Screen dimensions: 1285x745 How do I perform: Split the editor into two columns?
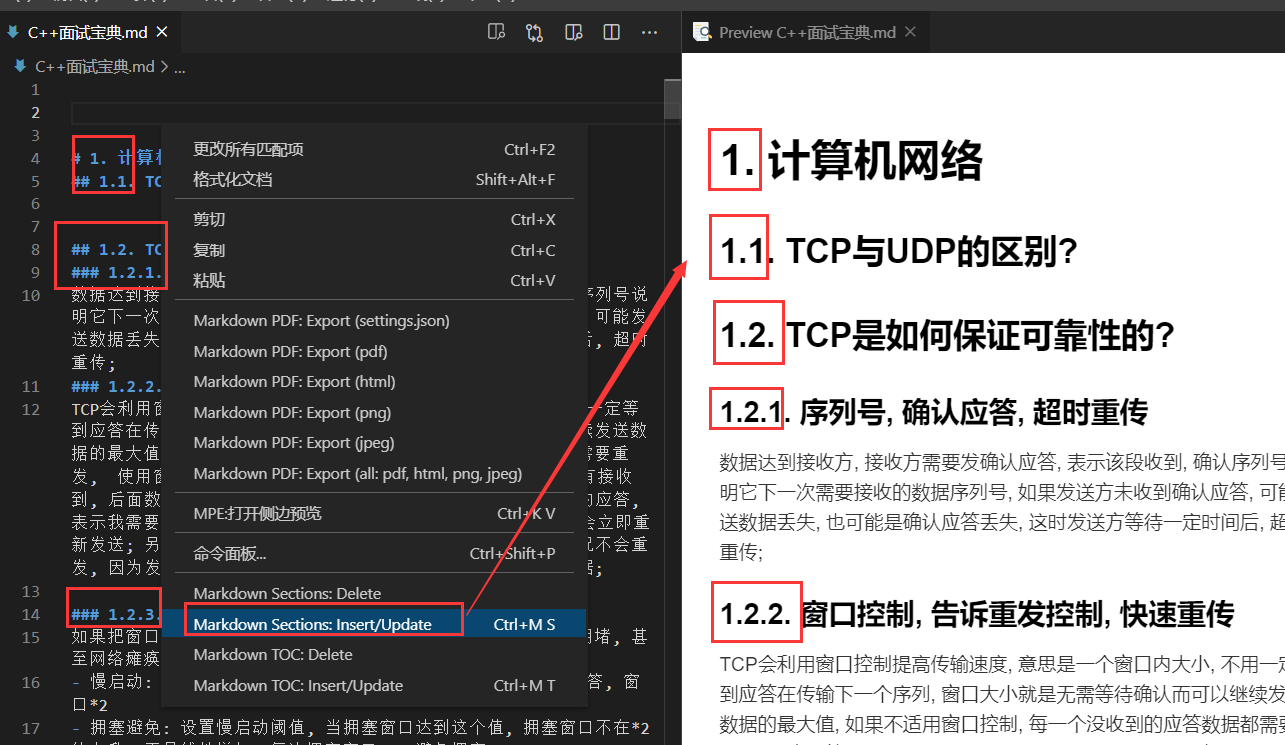[x=611, y=31]
